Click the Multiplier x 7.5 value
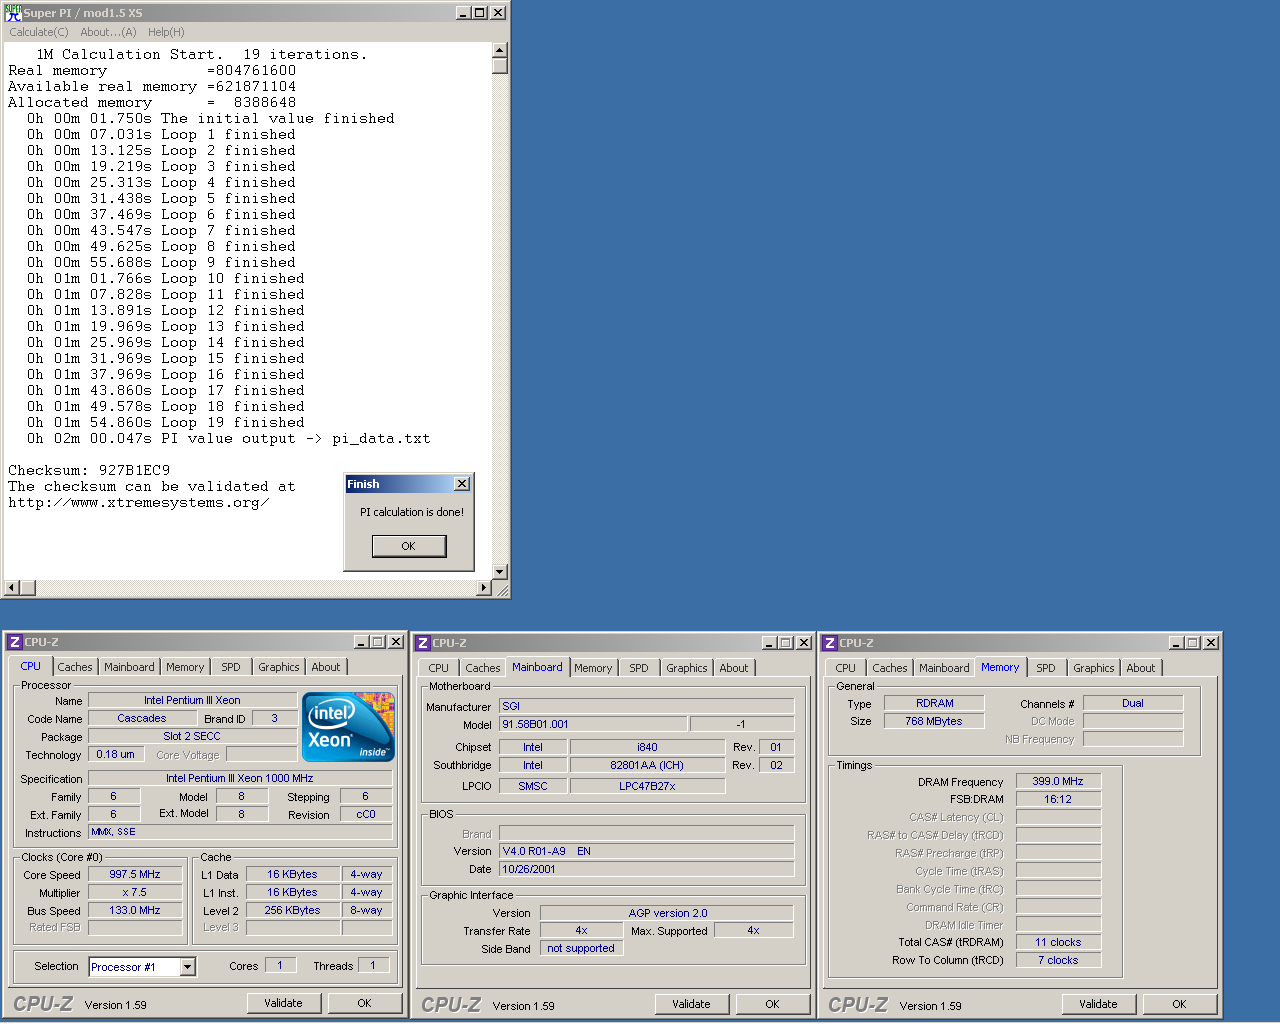 [x=135, y=892]
